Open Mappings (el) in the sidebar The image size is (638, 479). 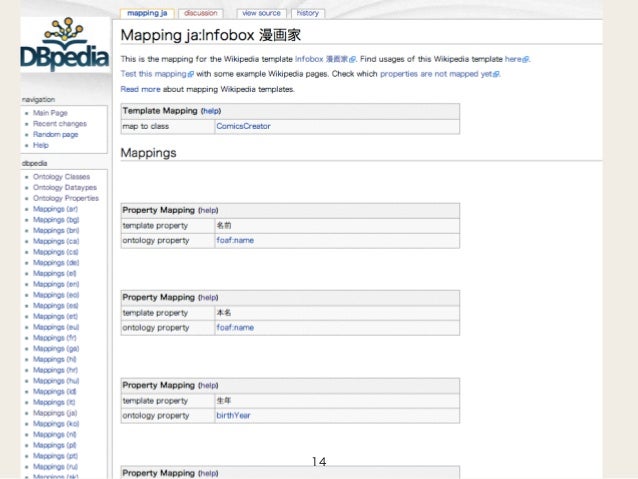click(x=55, y=273)
